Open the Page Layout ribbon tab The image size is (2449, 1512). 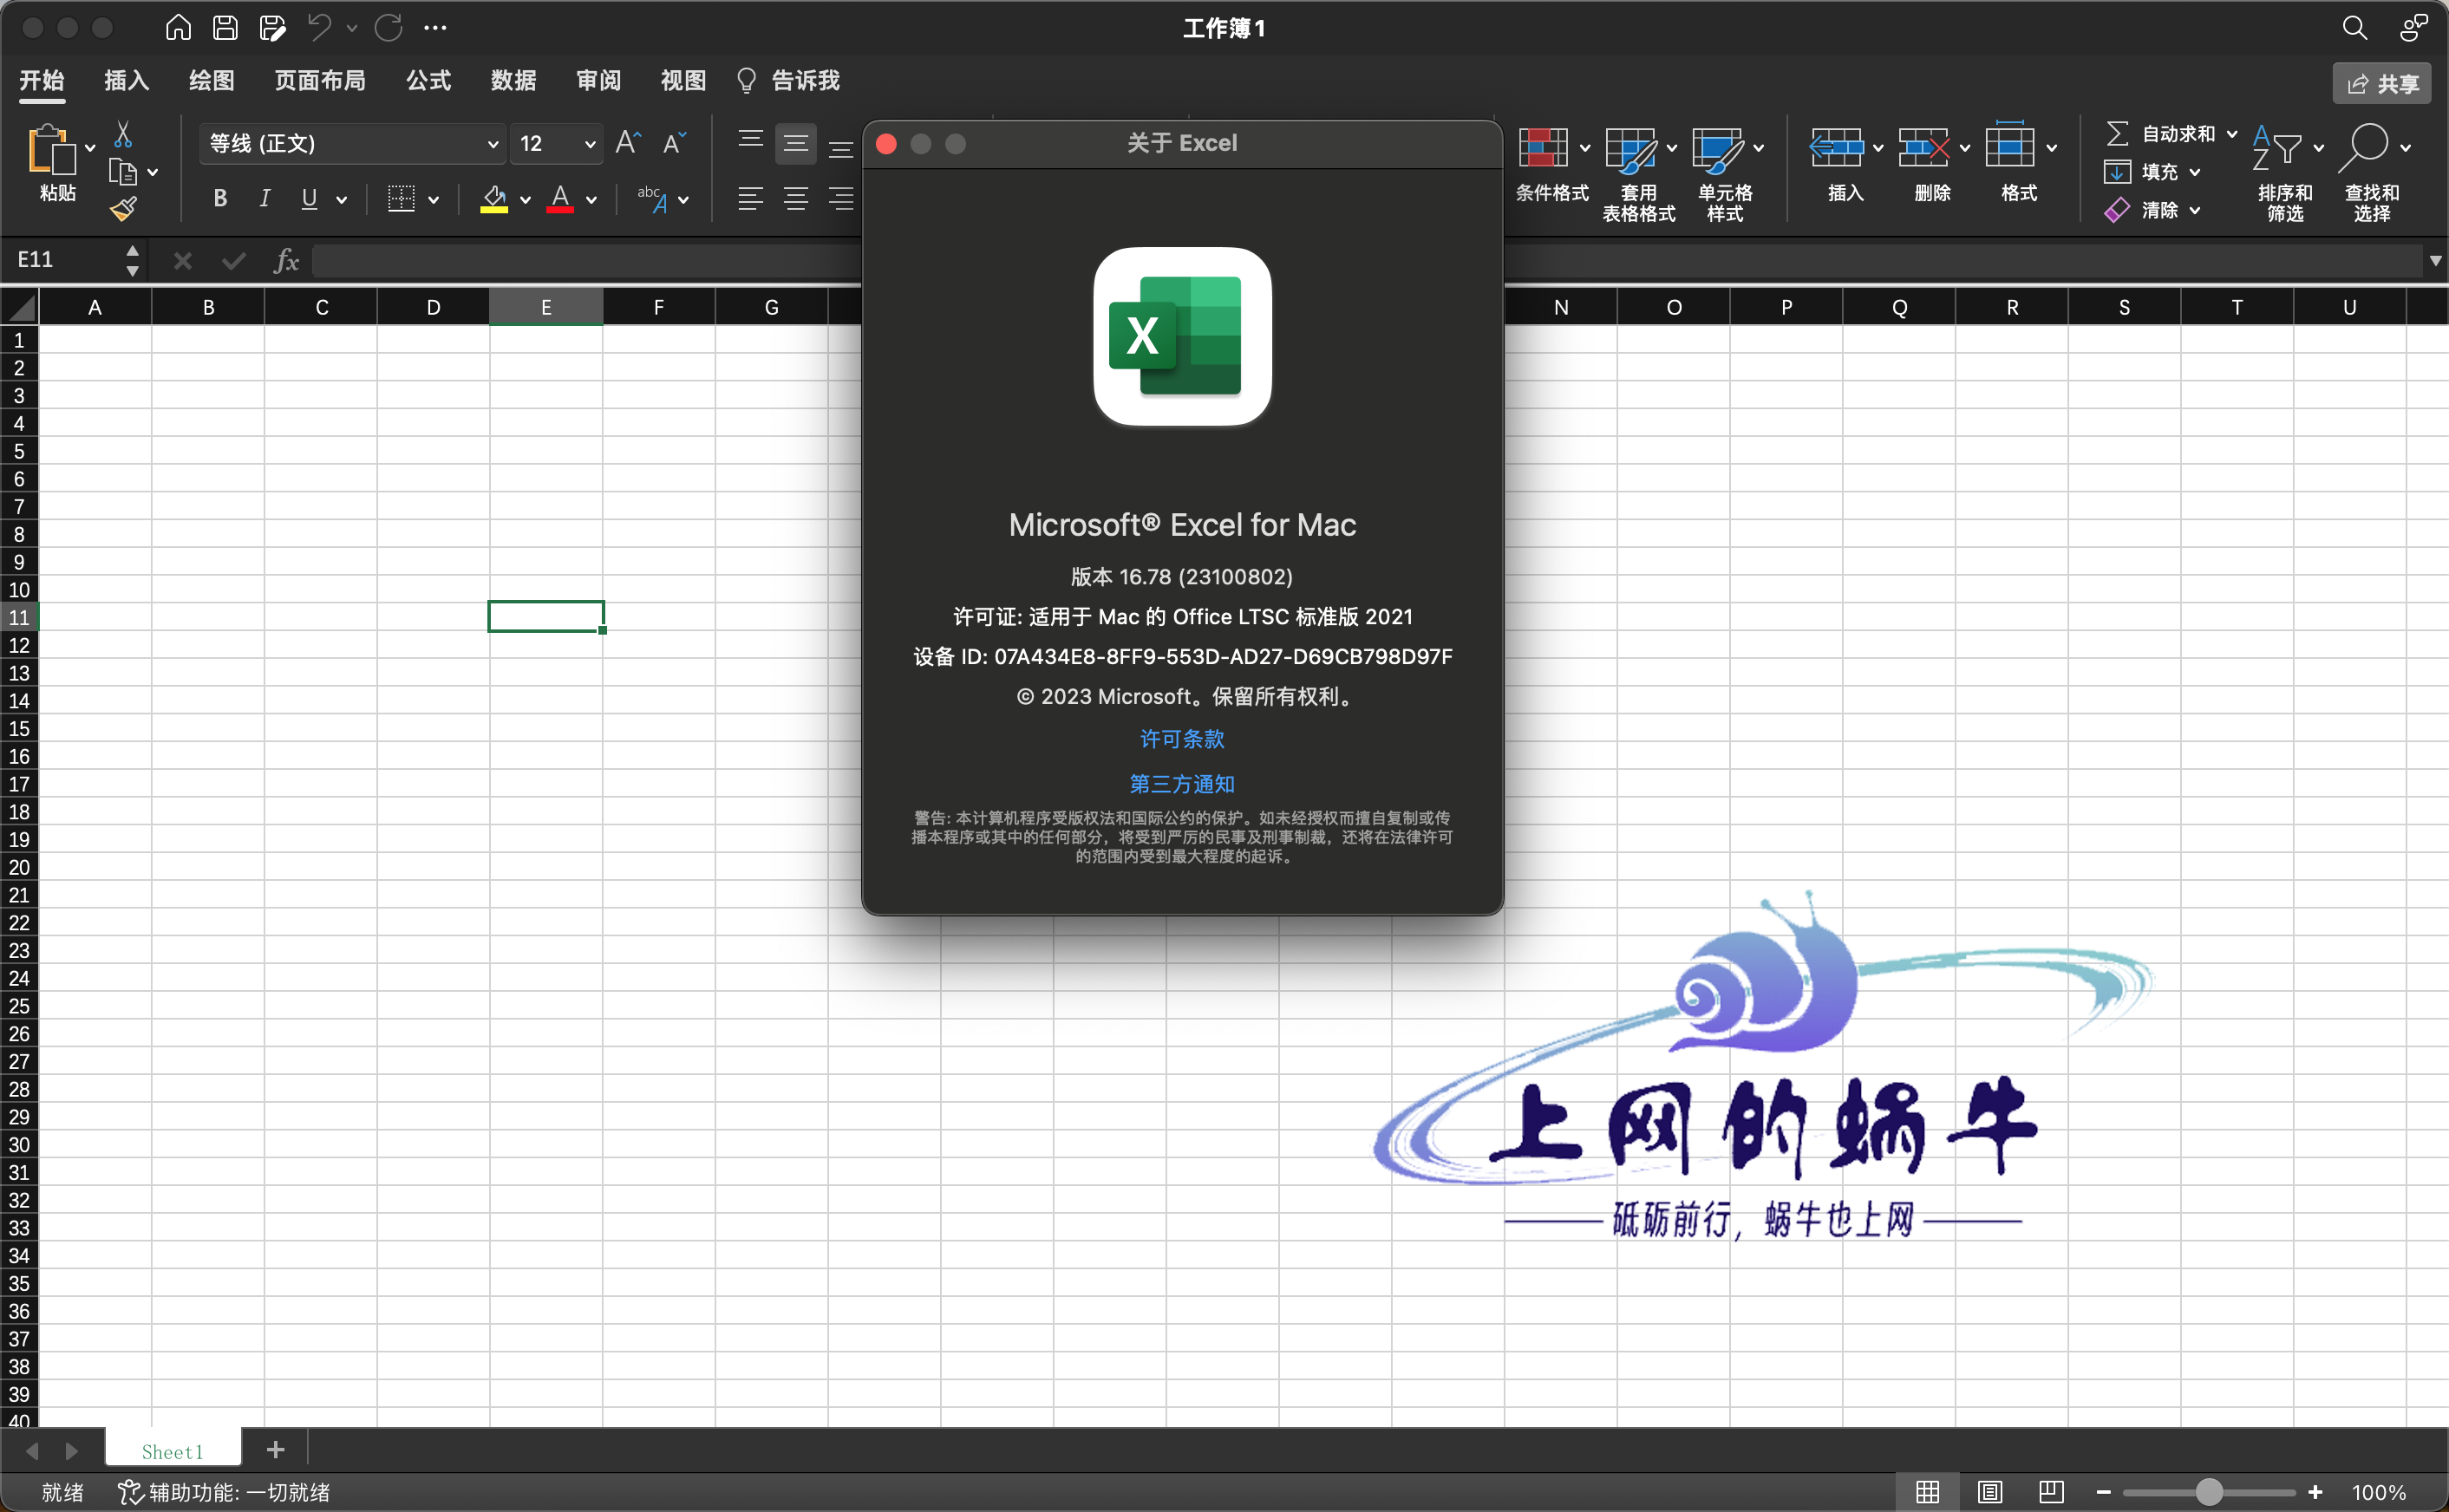320,80
